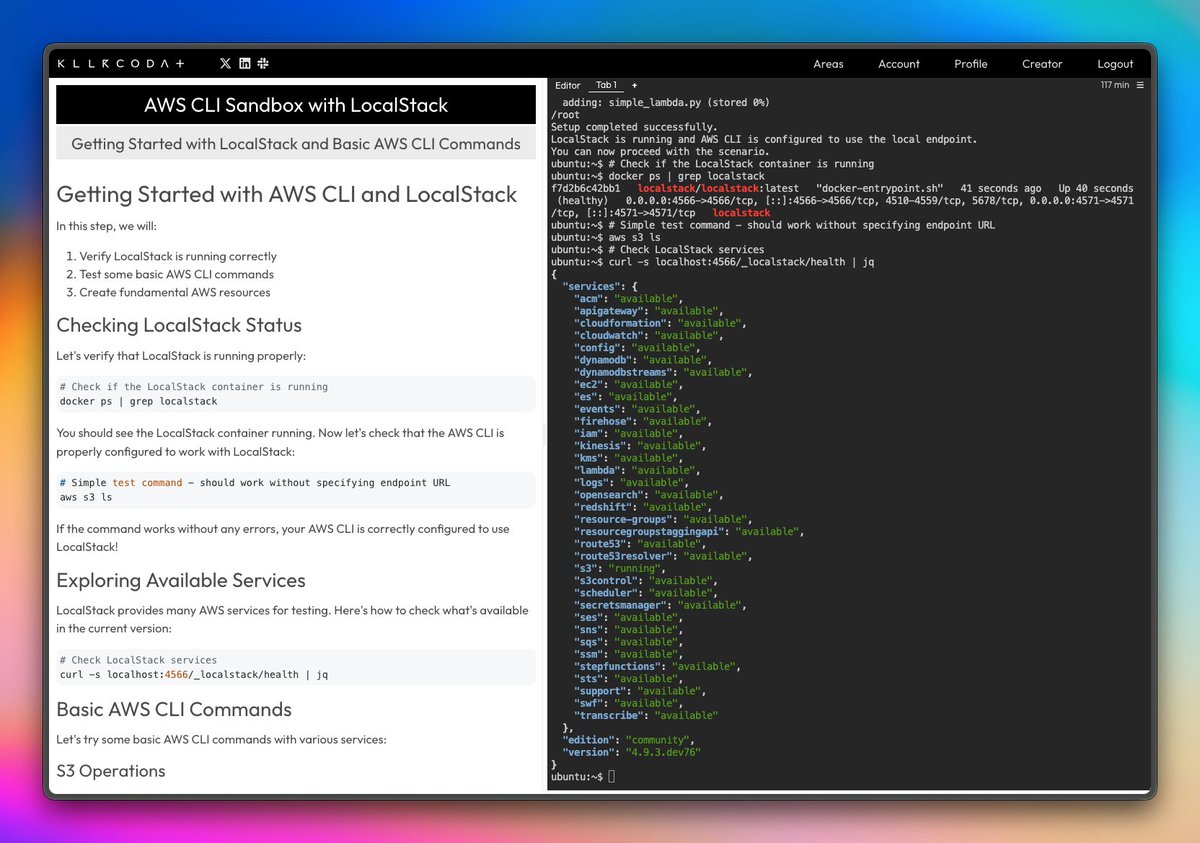Click the "kinesis": "available" terminal line
1200x843 pixels.
[640, 446]
